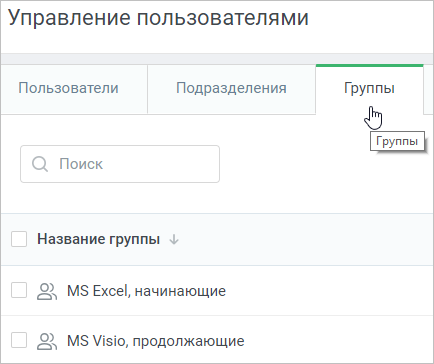
Task: Tick the select-all checkbox in the table header
Action: click(19, 239)
